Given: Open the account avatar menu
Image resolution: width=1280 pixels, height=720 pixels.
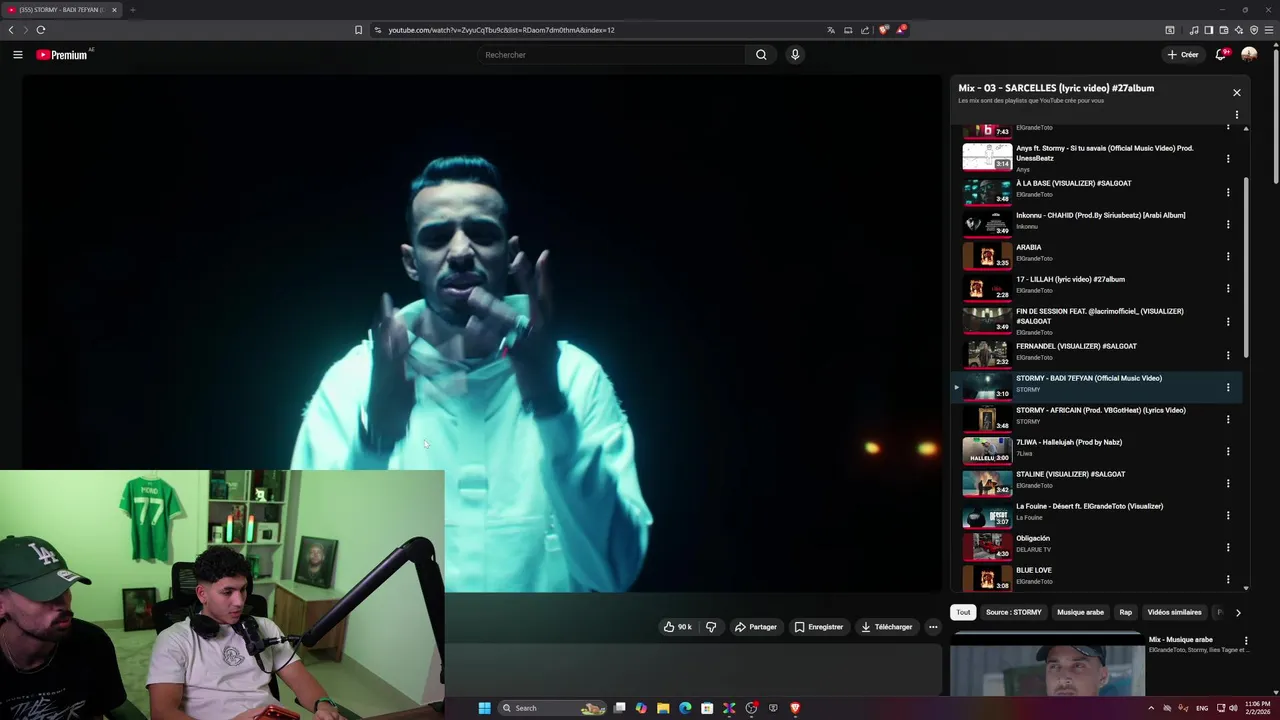Looking at the screenshot, I should tap(1249, 55).
